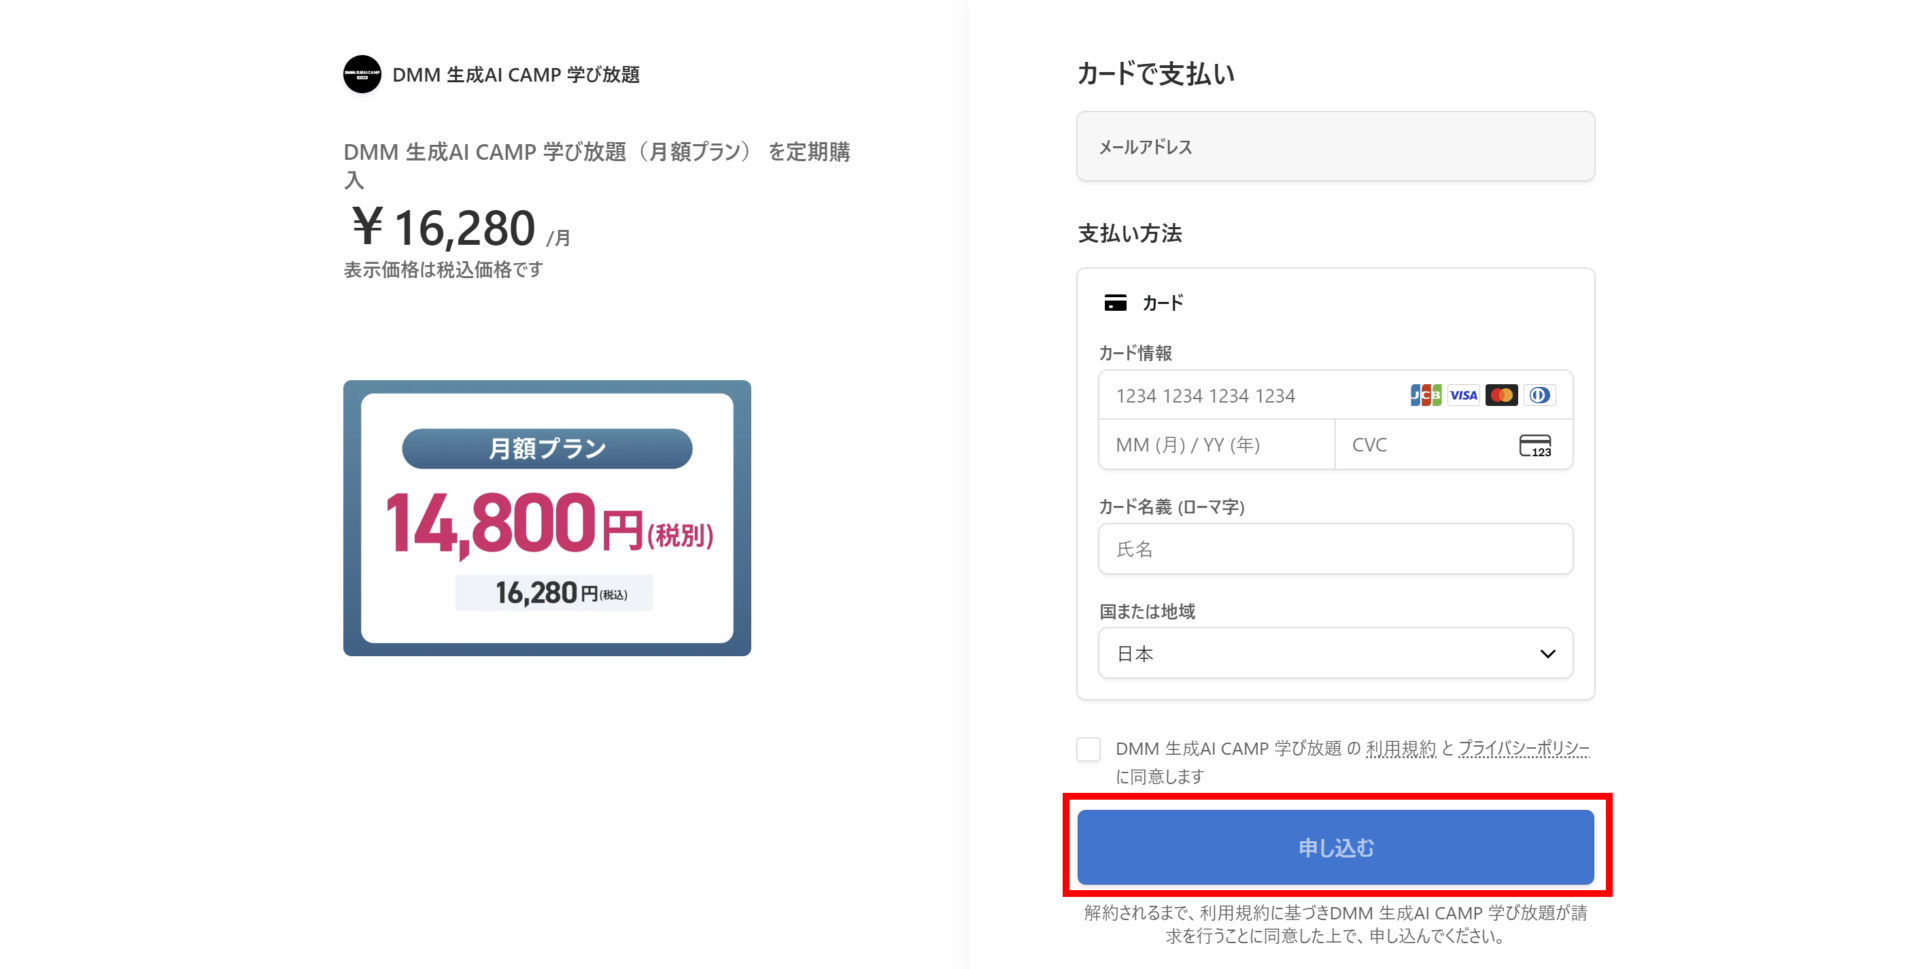Click the MM / YY expiry field
1920x969 pixels.
(1217, 445)
